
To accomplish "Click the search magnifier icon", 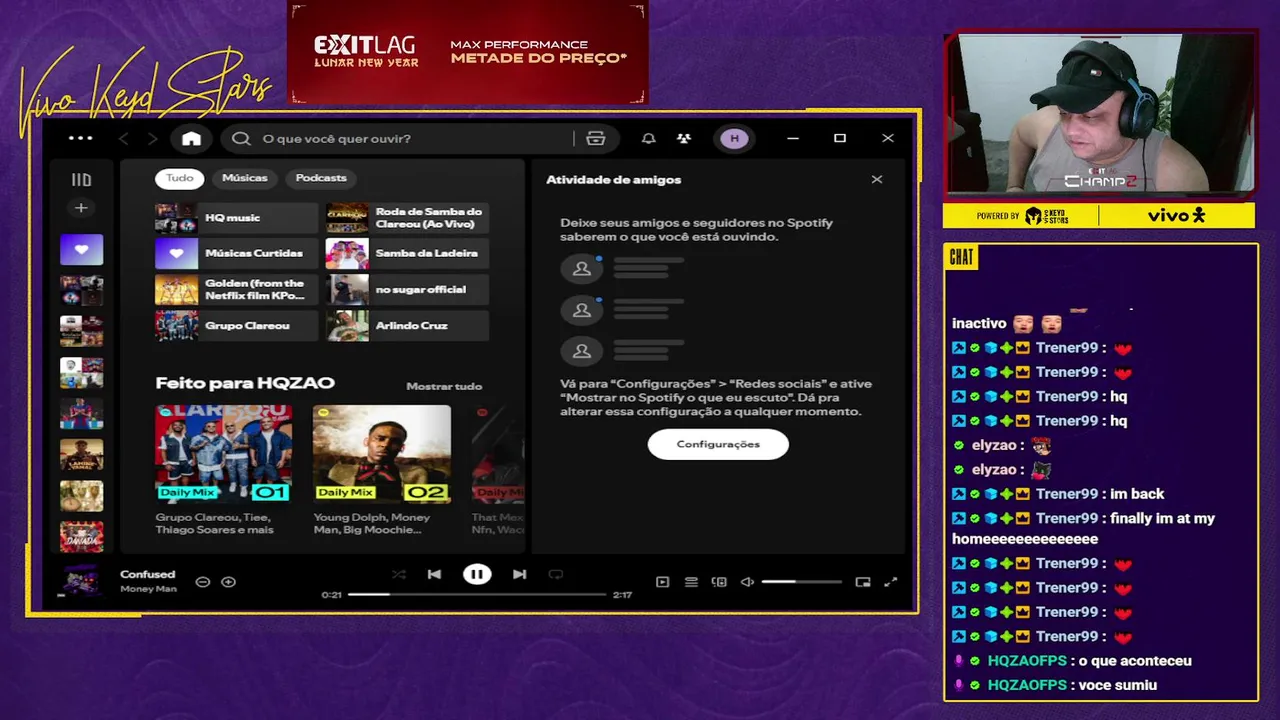I will (241, 138).
